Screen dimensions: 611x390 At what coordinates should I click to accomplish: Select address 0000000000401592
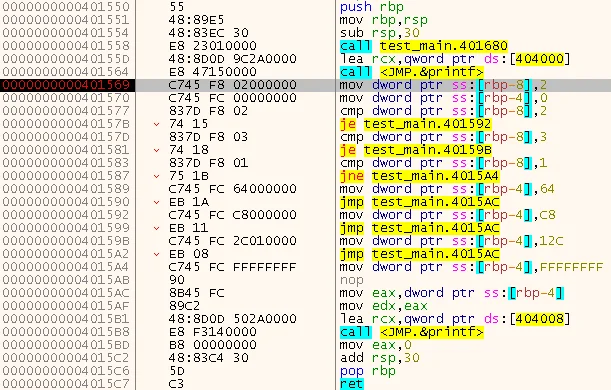(x=66, y=215)
